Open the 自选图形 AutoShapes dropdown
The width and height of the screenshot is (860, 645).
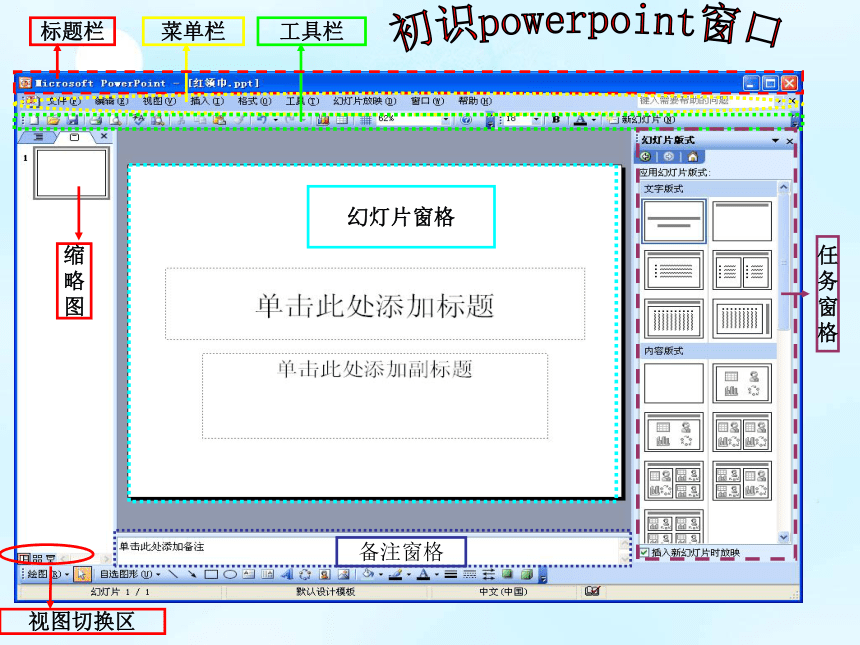click(130, 574)
